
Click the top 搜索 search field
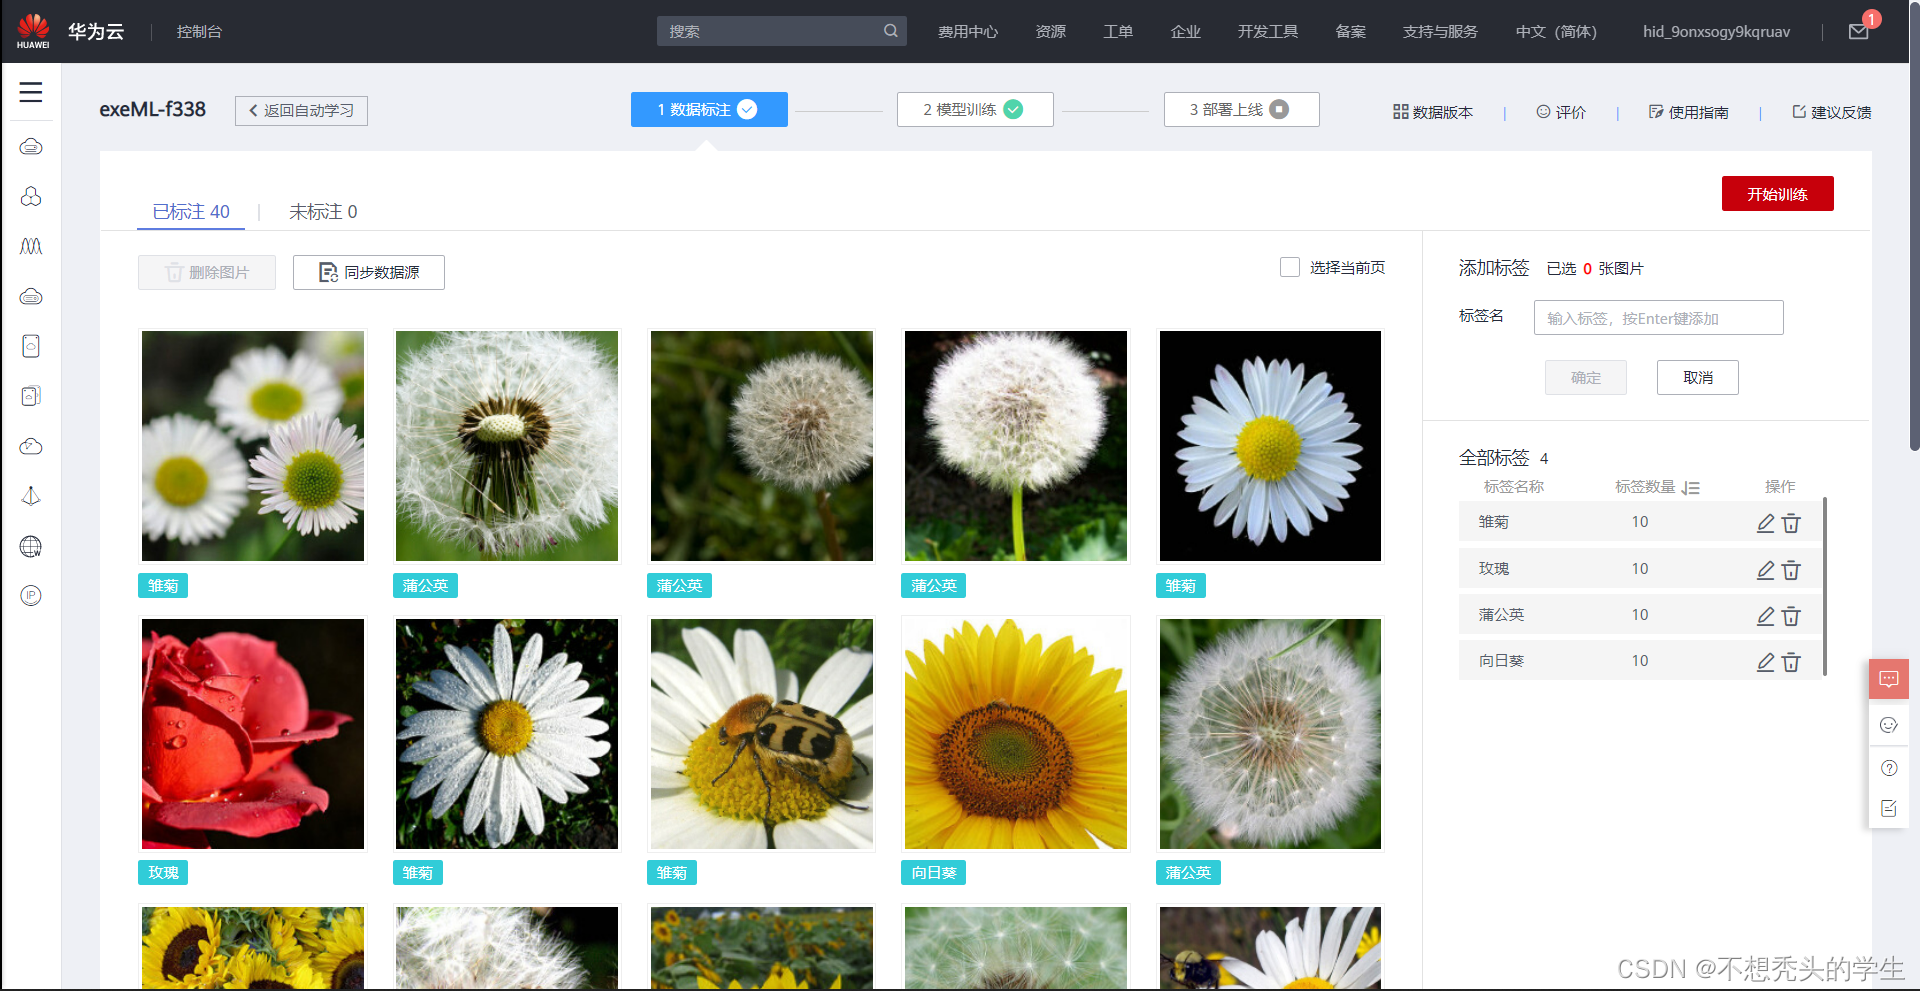click(x=781, y=31)
